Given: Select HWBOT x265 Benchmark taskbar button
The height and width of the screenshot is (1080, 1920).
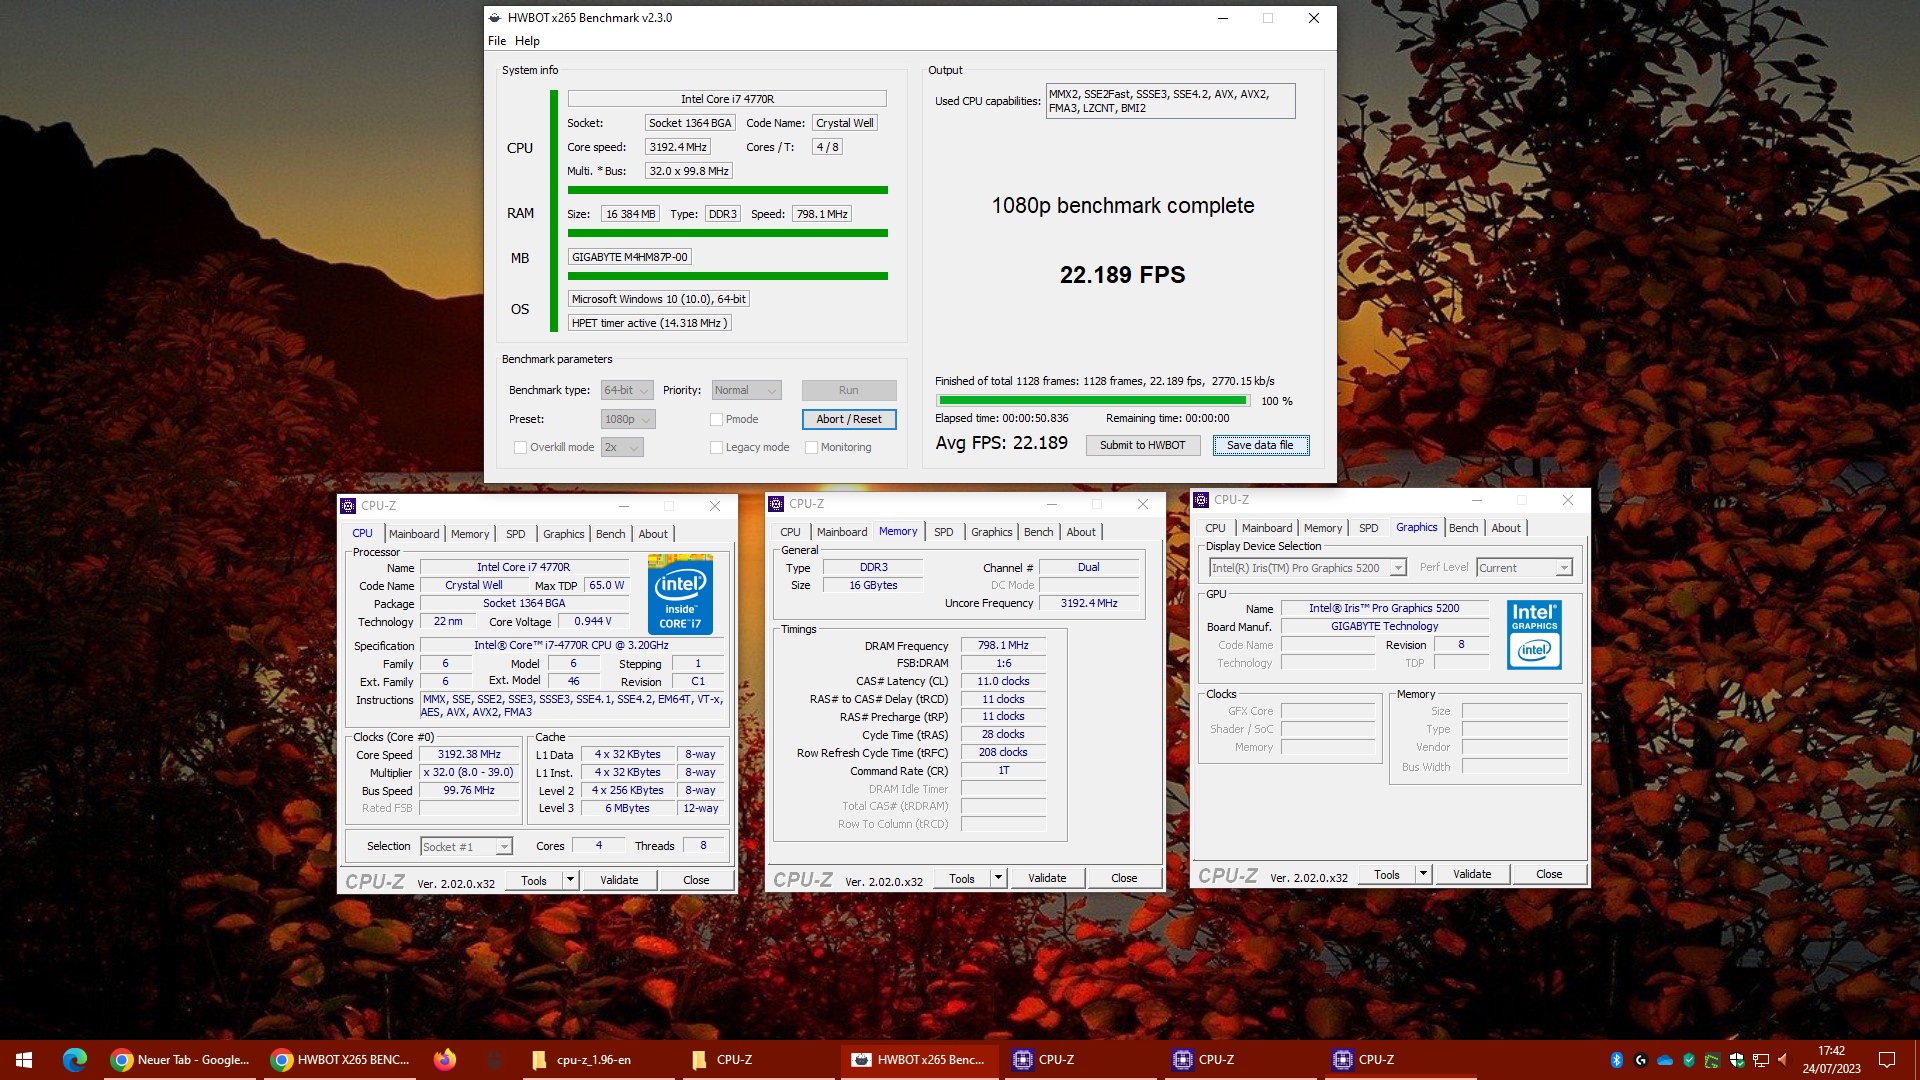Looking at the screenshot, I should (x=919, y=1060).
